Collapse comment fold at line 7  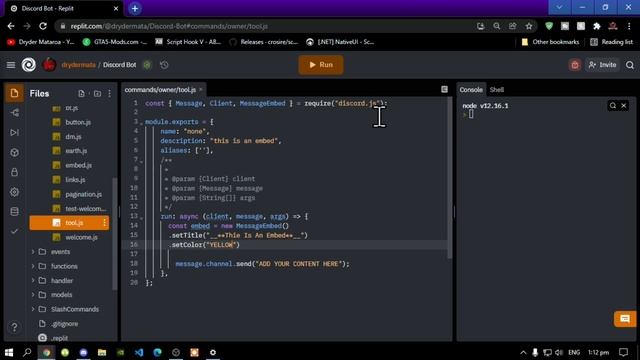pyautogui.click(x=141, y=161)
